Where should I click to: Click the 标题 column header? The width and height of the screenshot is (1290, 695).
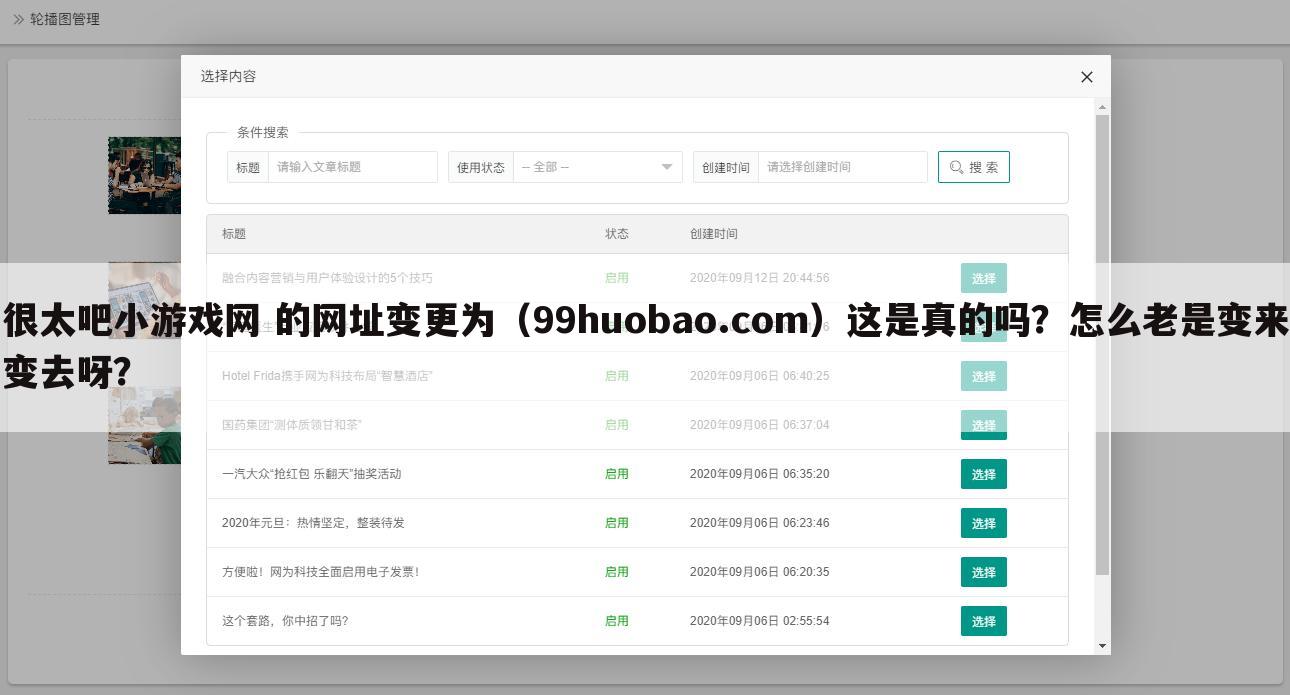point(234,234)
